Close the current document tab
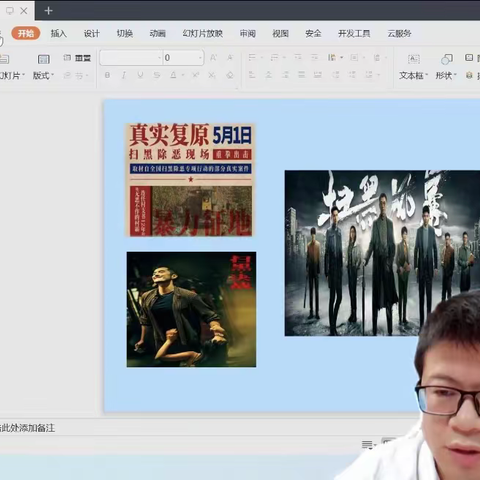The height and width of the screenshot is (480, 480). 24,11
